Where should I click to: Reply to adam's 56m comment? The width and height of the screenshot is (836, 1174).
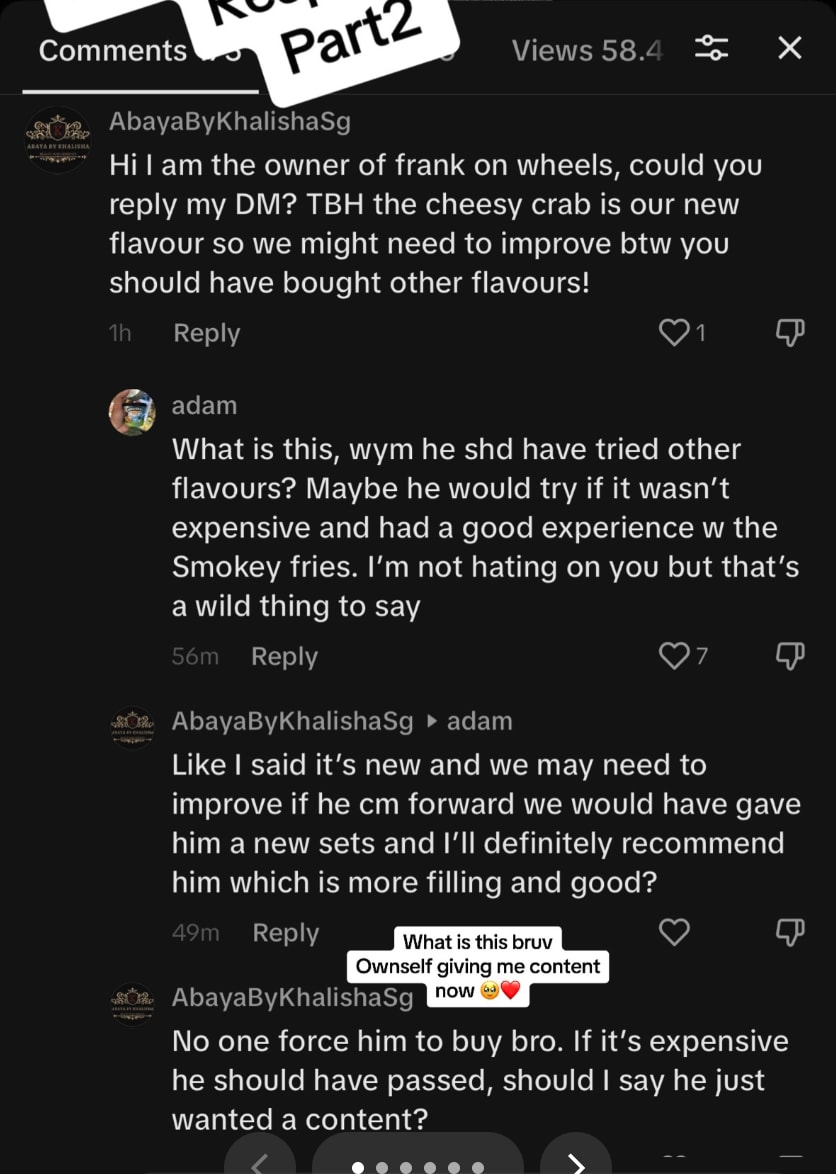coord(284,657)
